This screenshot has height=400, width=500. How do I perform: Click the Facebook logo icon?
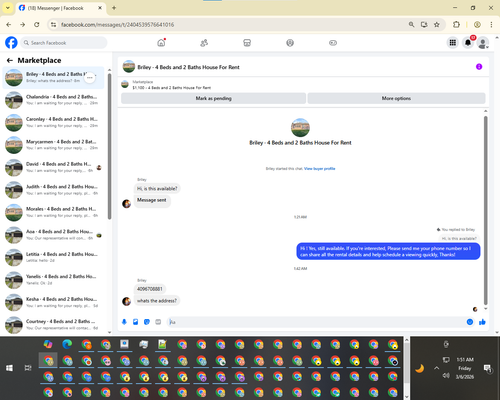click(11, 43)
